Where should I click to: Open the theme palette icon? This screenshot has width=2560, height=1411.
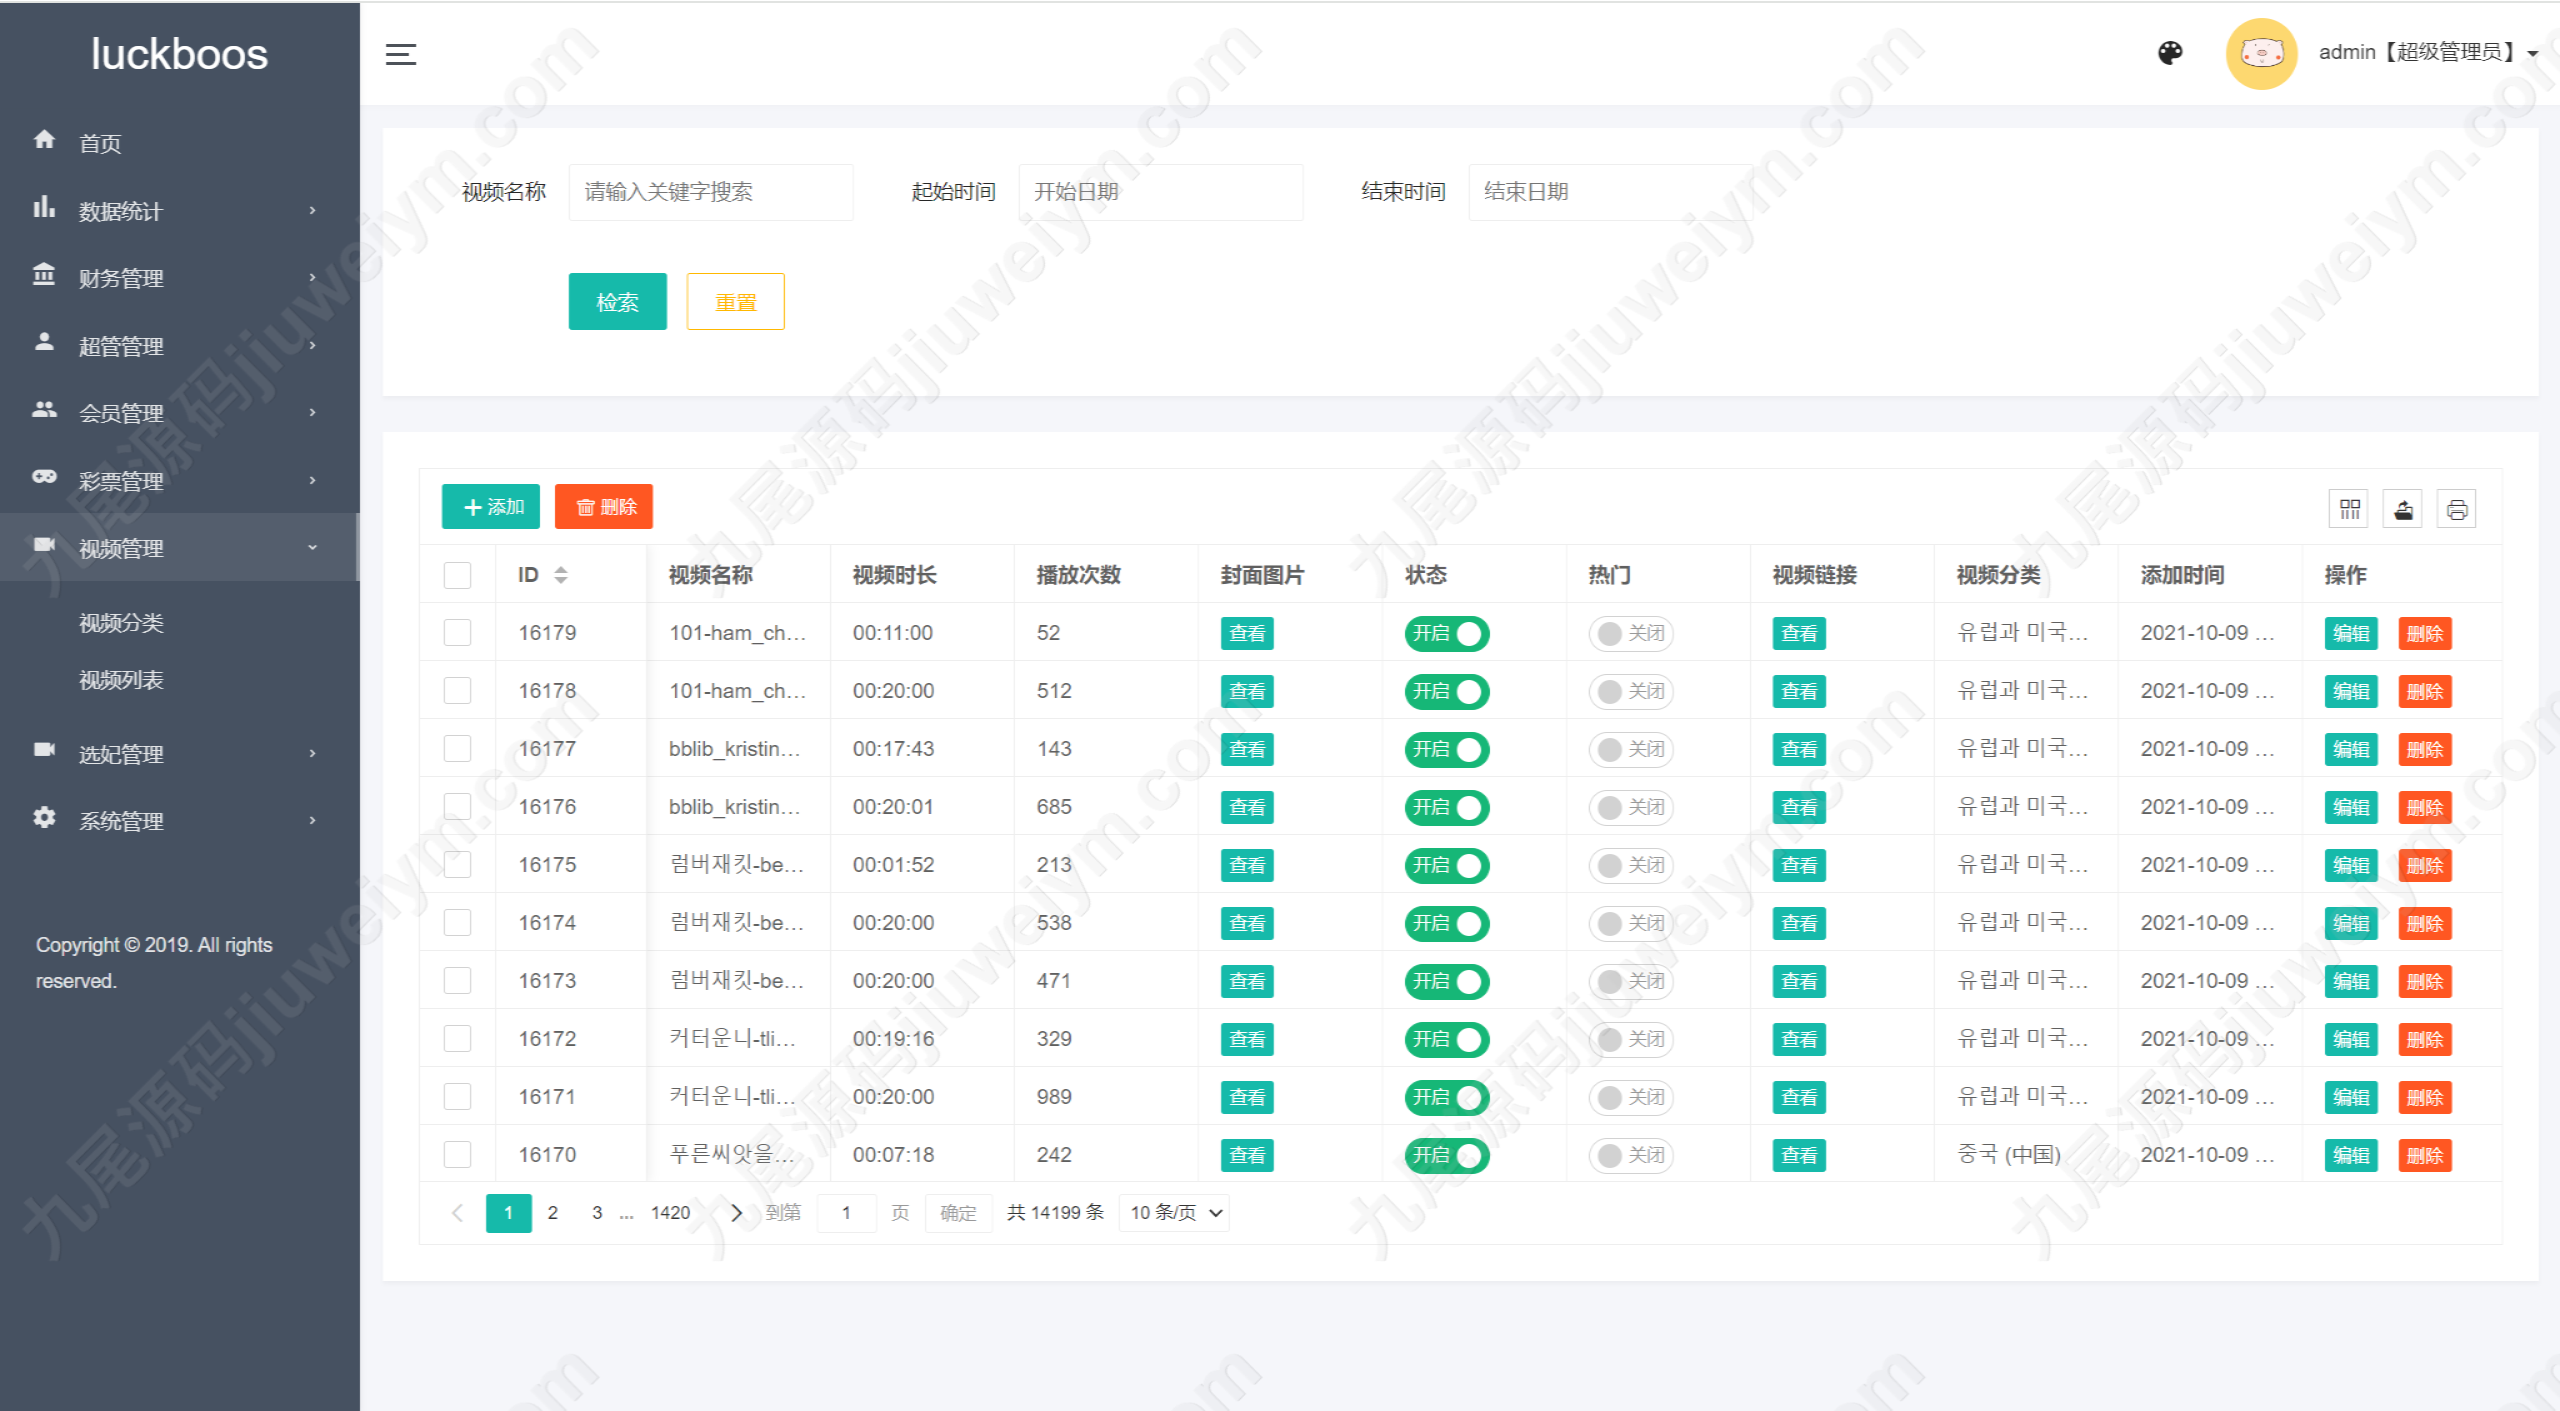click(2170, 53)
